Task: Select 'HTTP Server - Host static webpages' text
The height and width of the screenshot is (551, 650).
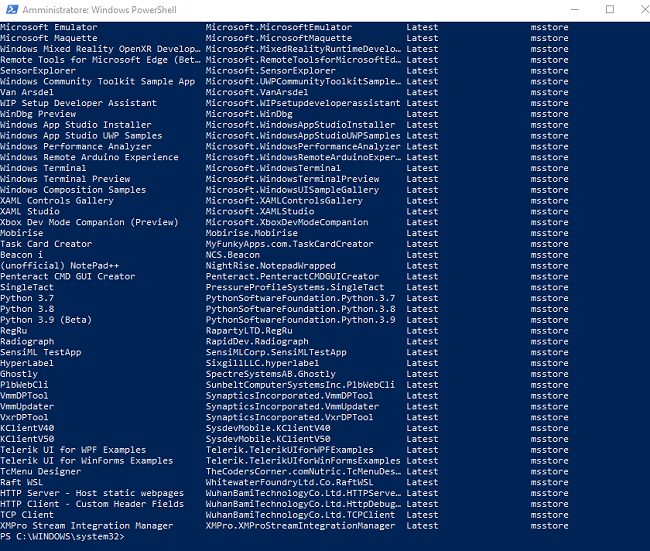Action: pos(92,493)
